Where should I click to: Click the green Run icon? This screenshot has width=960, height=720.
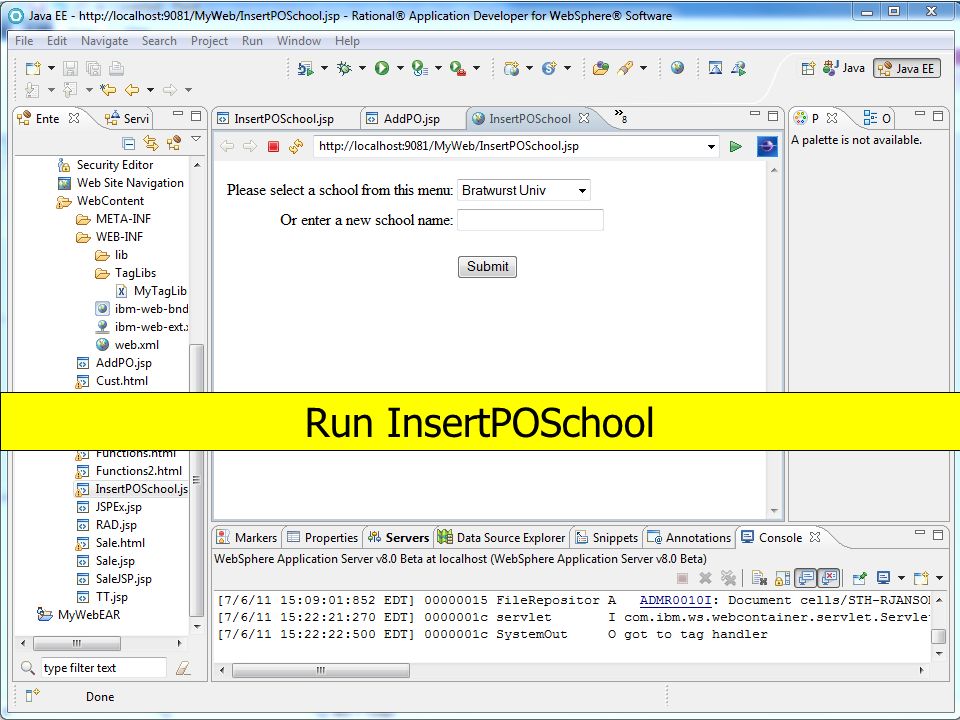382,68
